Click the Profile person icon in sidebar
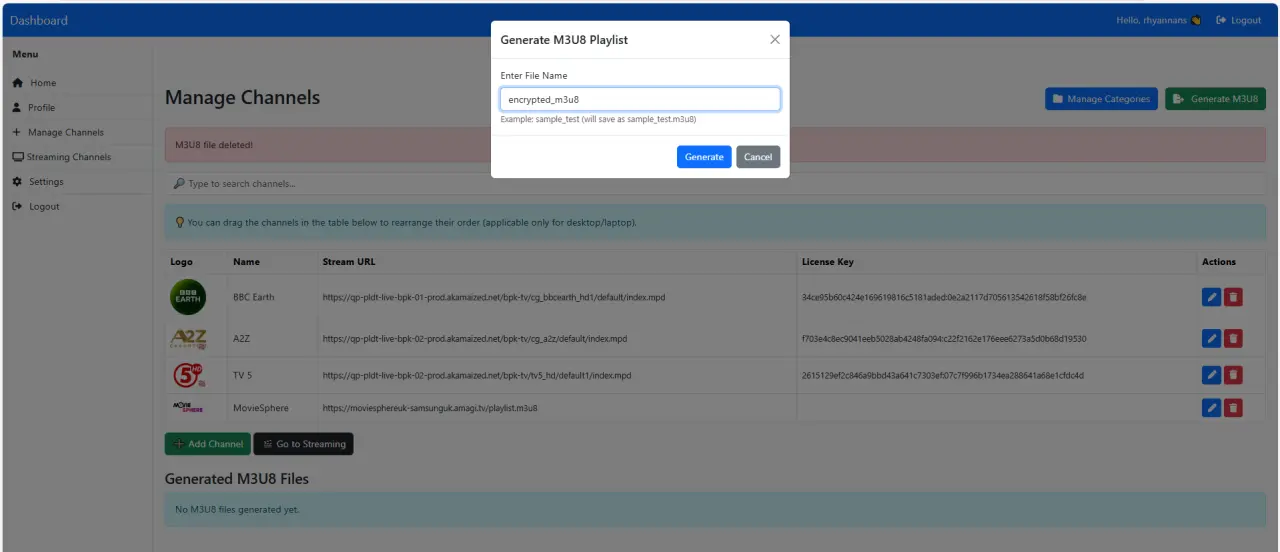Image resolution: width=1280 pixels, height=552 pixels. [17, 107]
